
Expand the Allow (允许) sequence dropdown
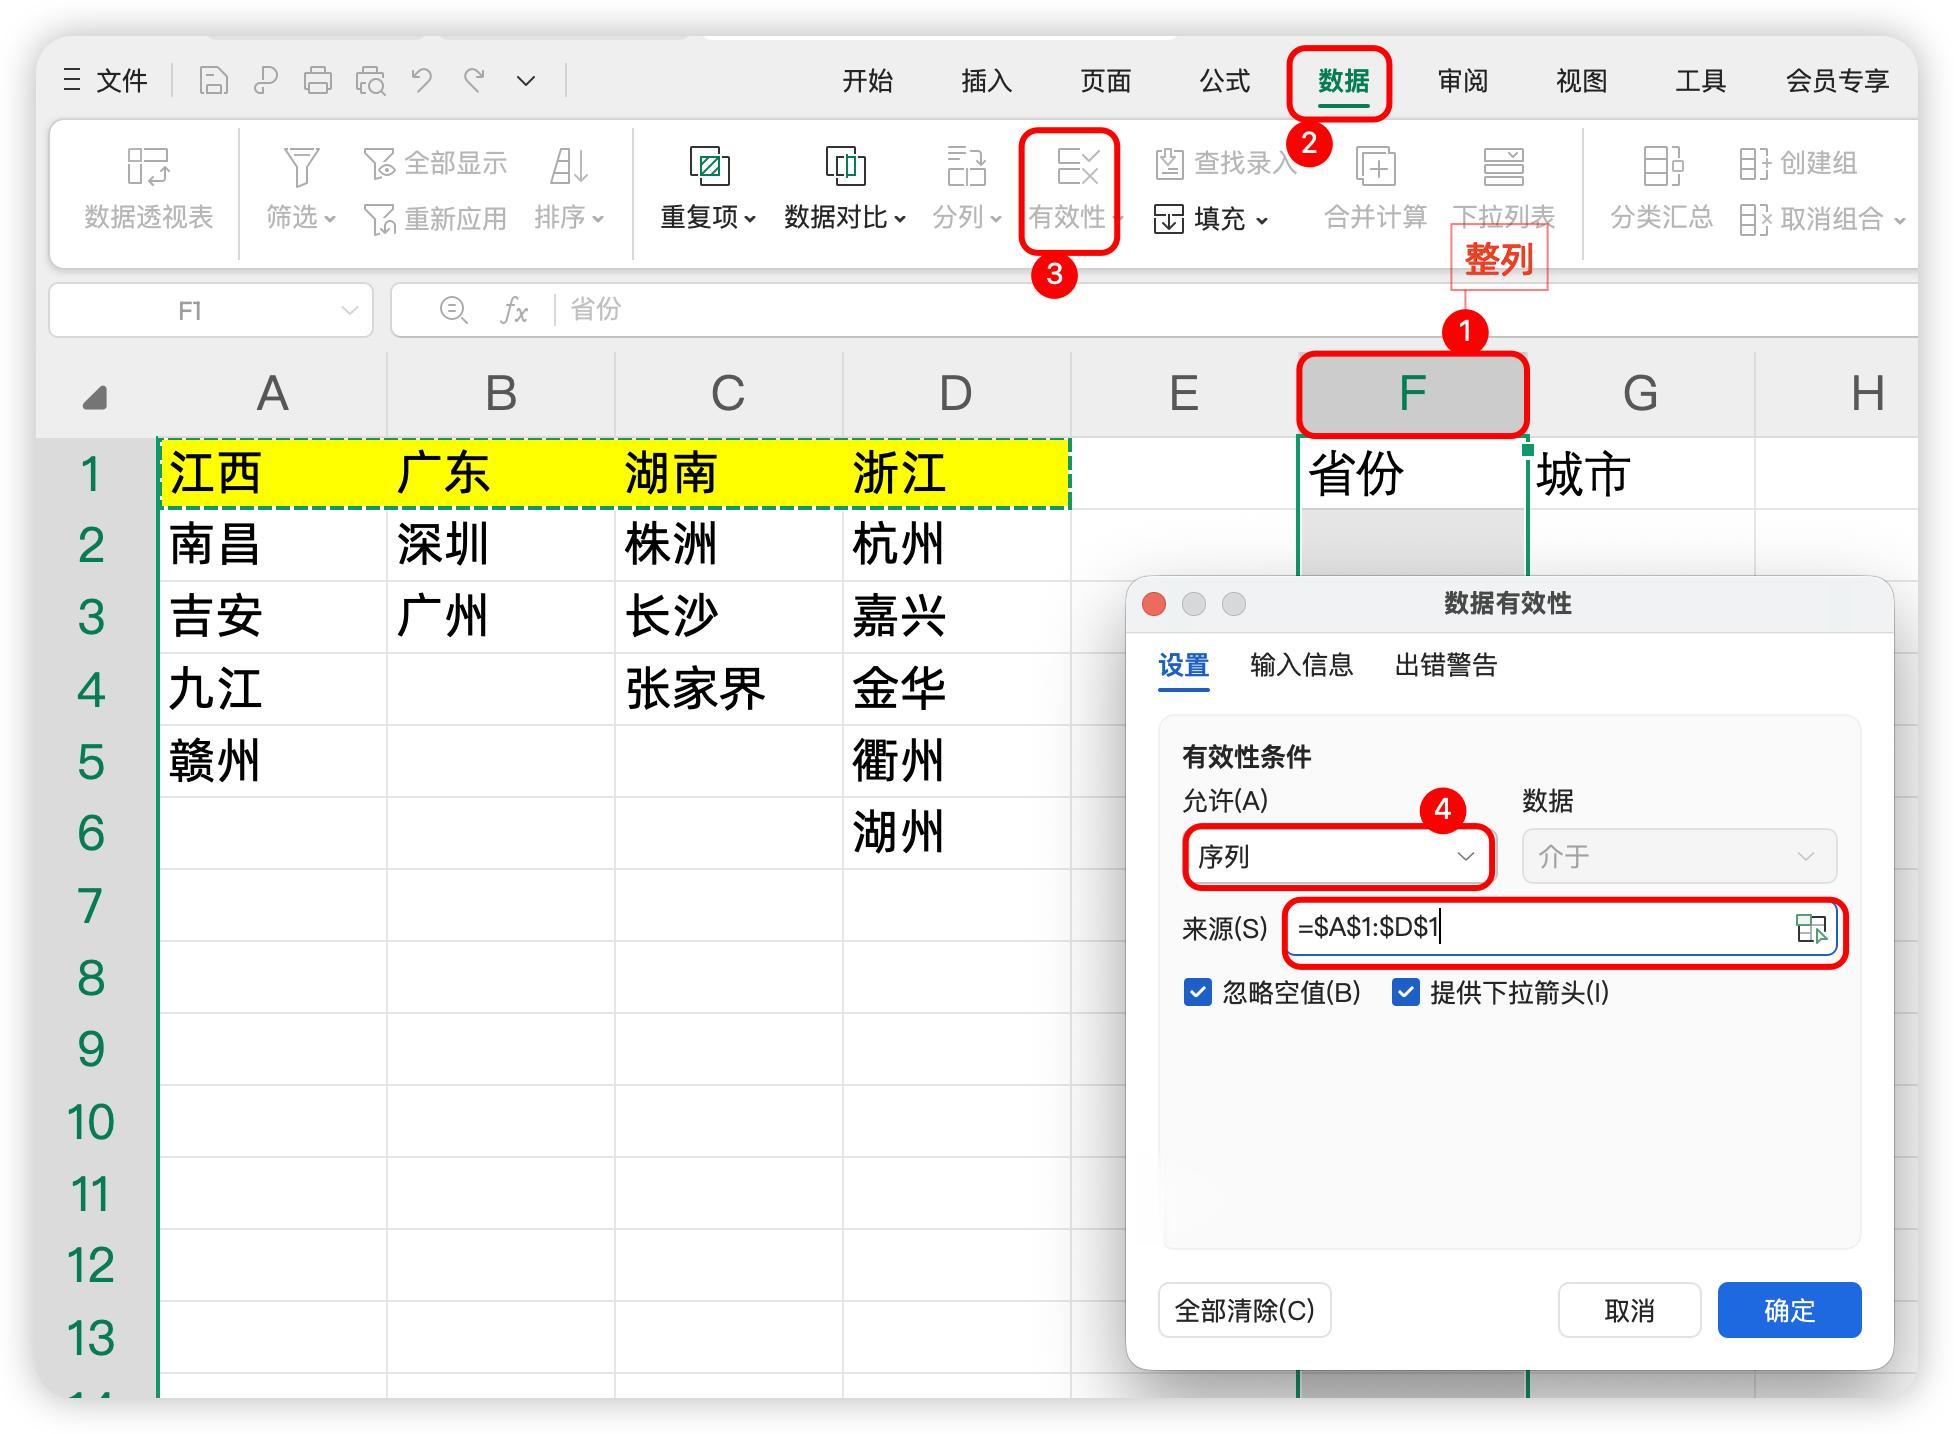click(1464, 857)
